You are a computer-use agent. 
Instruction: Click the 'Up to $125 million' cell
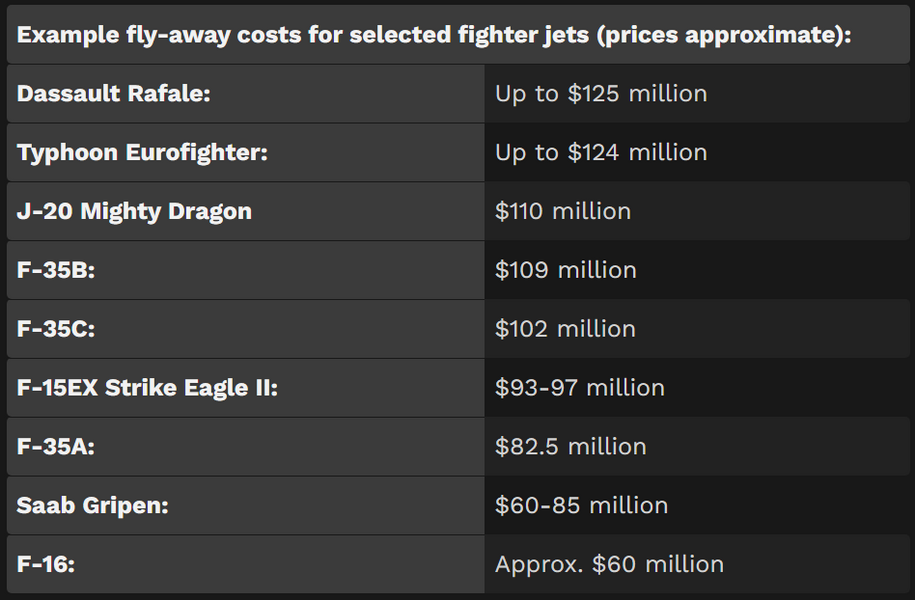click(x=697, y=93)
